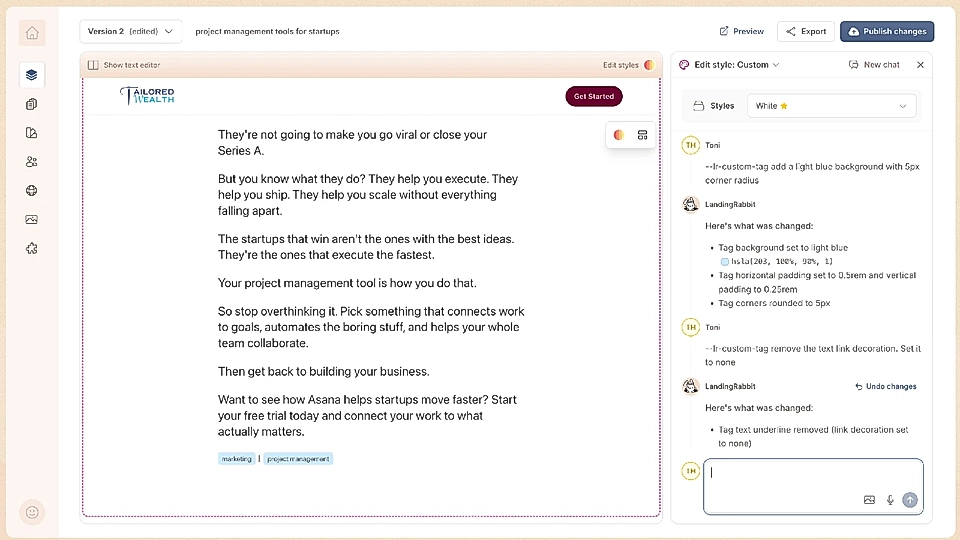Click inside the chat message input field
Image resolution: width=960 pixels, height=540 pixels.
813,486
